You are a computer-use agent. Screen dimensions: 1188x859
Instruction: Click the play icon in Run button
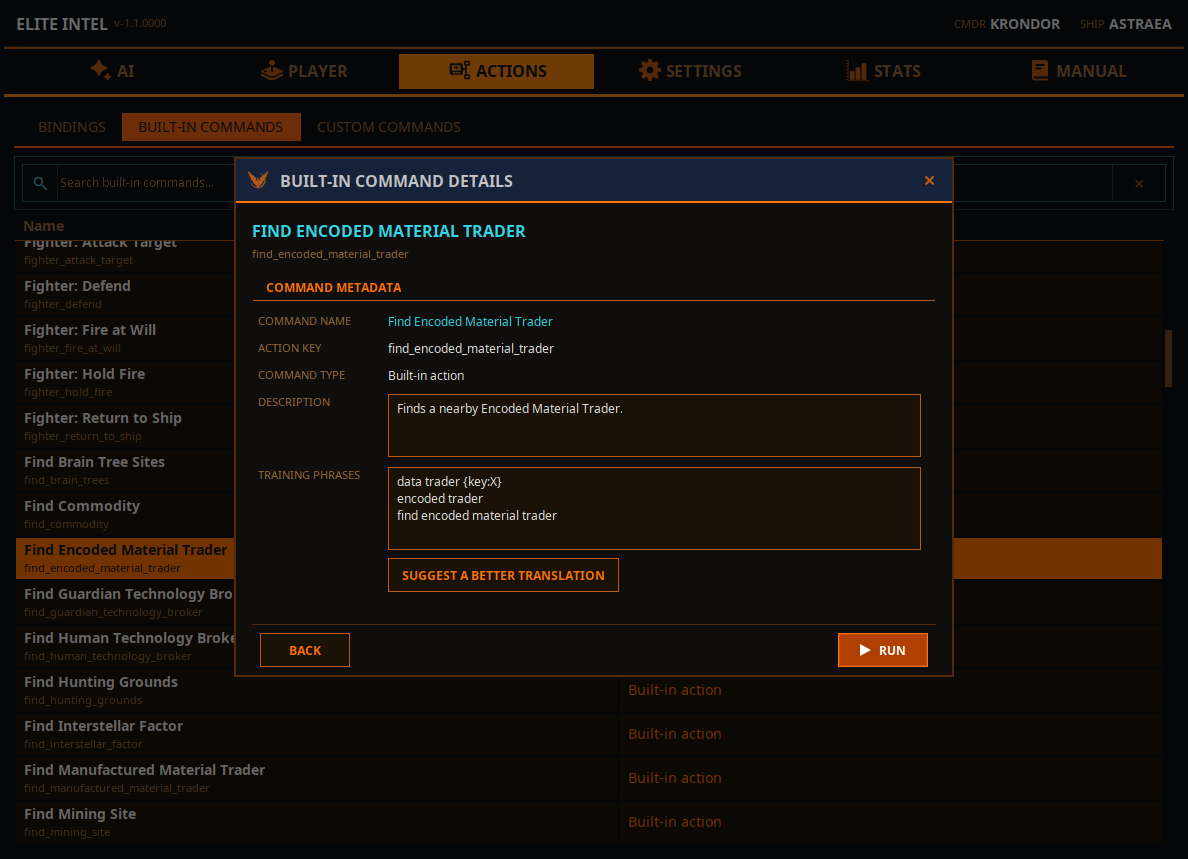pyautogui.click(x=864, y=650)
